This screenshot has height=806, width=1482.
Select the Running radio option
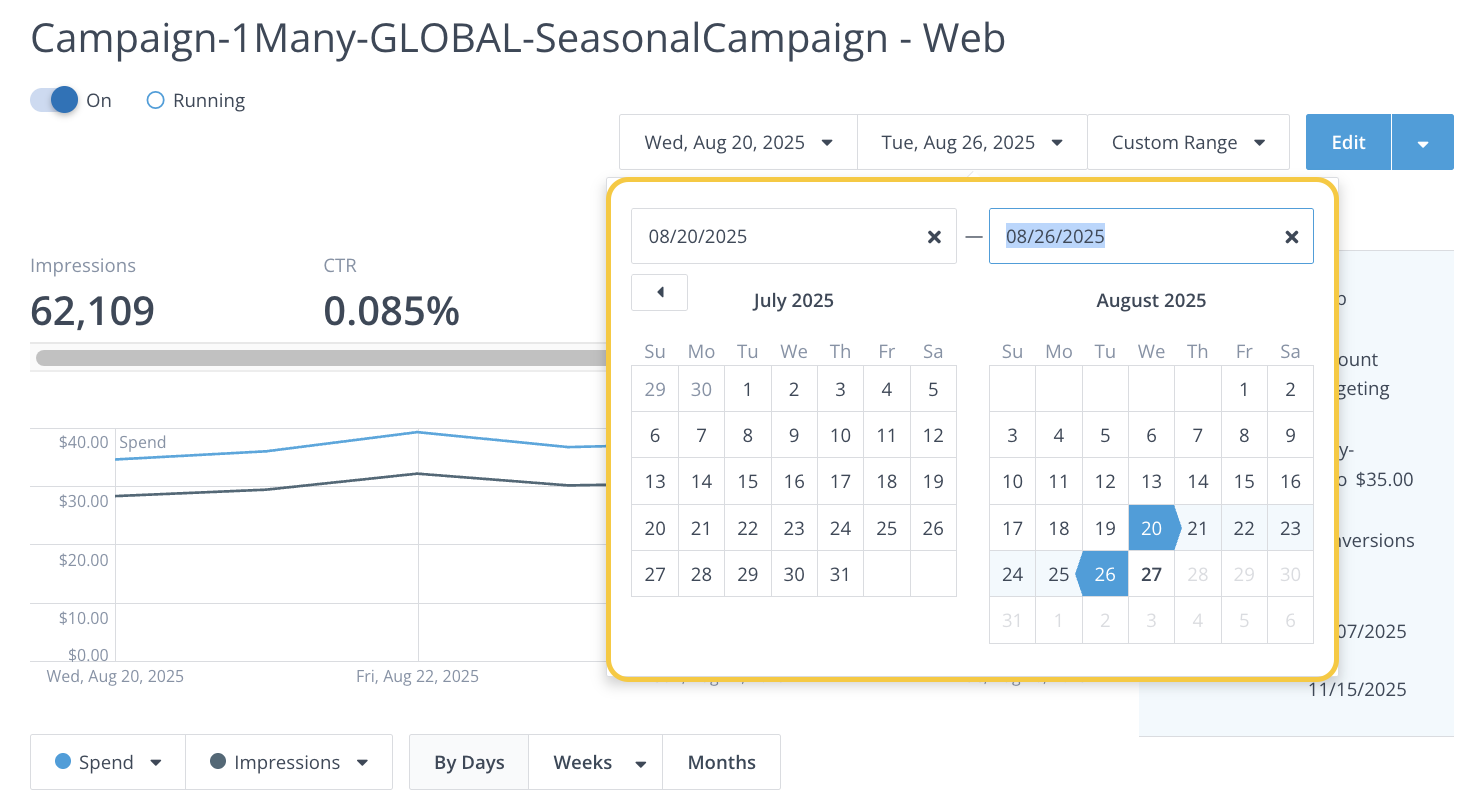[155, 100]
